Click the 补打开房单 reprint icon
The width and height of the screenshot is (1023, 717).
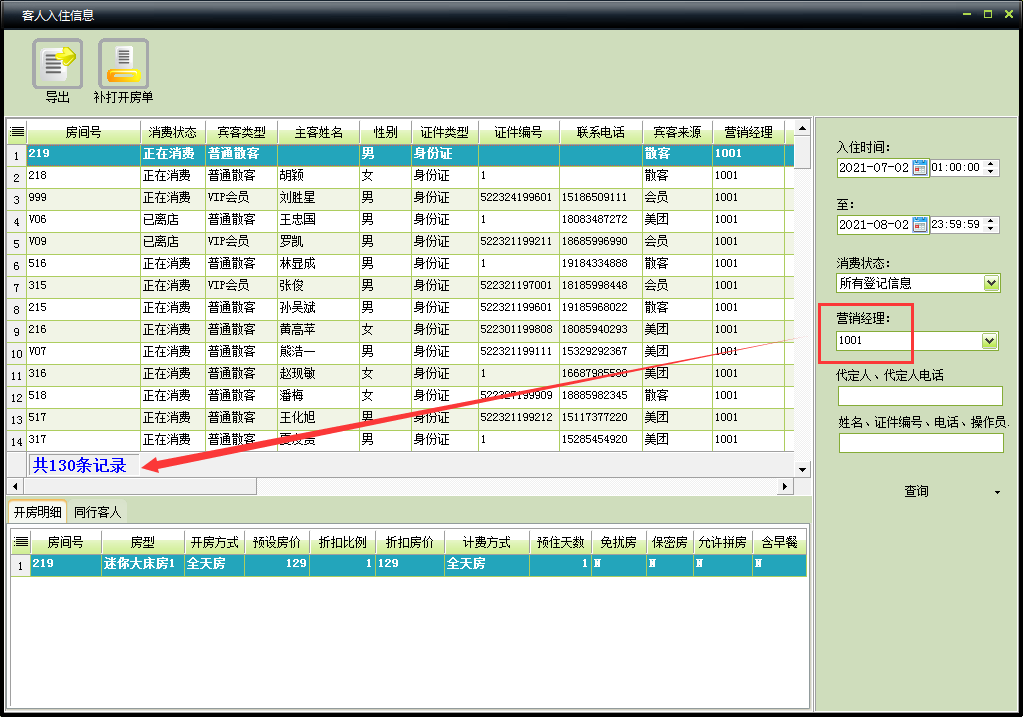[123, 63]
